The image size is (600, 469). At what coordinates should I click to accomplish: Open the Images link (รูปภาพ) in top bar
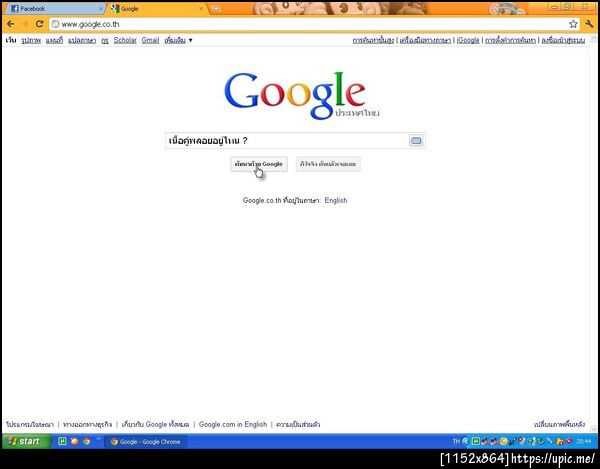coord(31,40)
